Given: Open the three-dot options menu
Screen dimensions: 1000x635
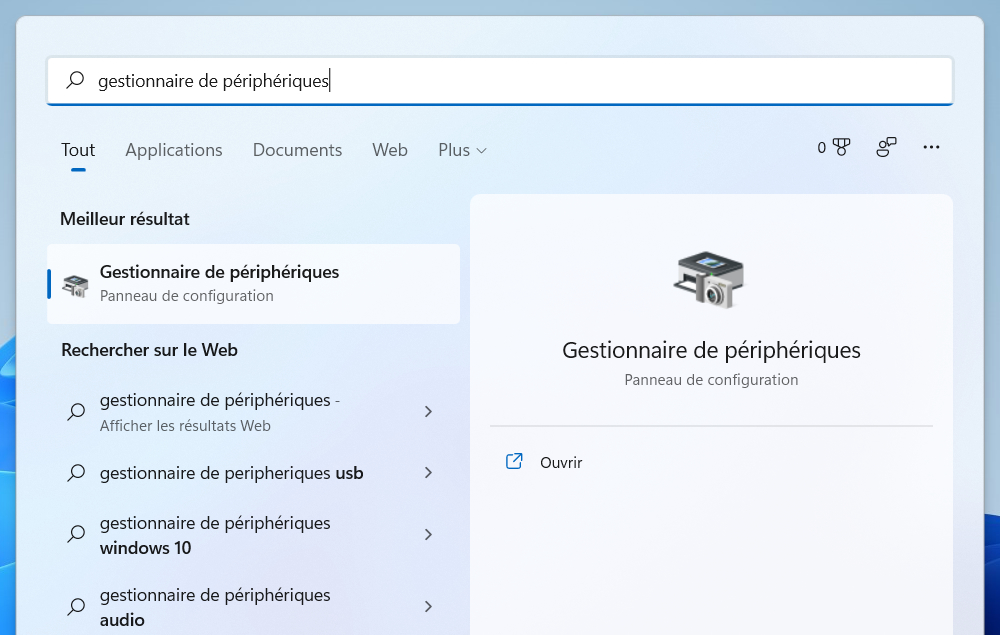Looking at the screenshot, I should point(931,147).
